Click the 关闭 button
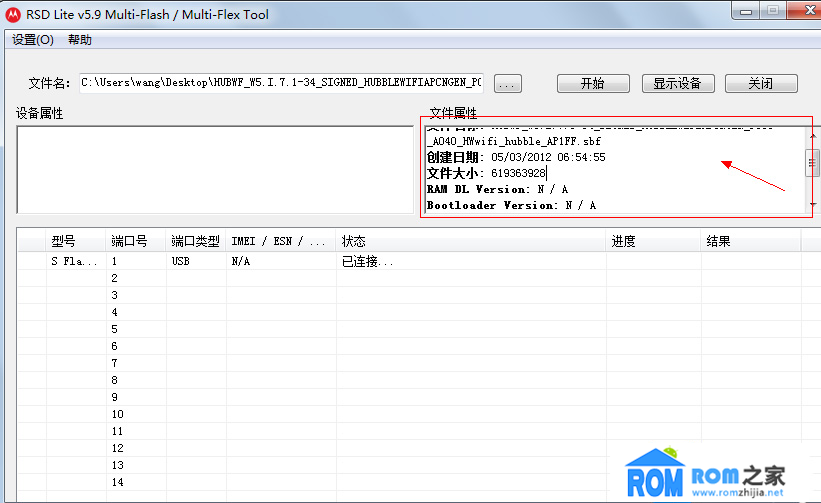The height and width of the screenshot is (503, 821). click(761, 83)
